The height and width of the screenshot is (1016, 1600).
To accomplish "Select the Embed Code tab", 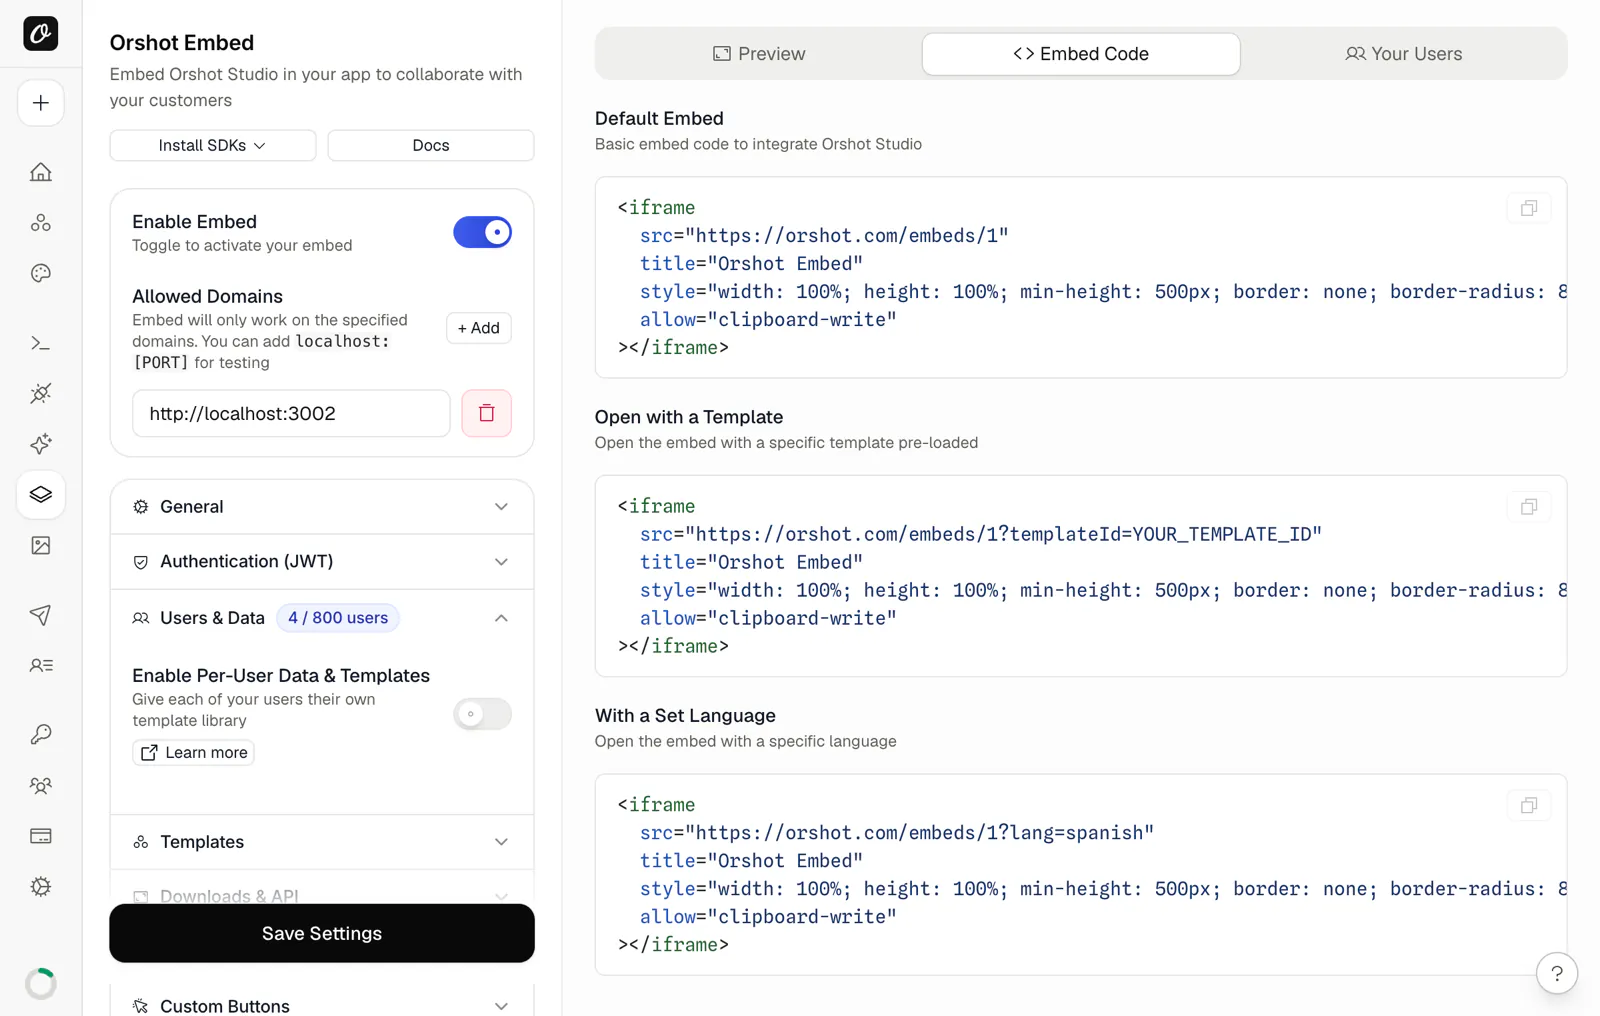I will (x=1081, y=54).
